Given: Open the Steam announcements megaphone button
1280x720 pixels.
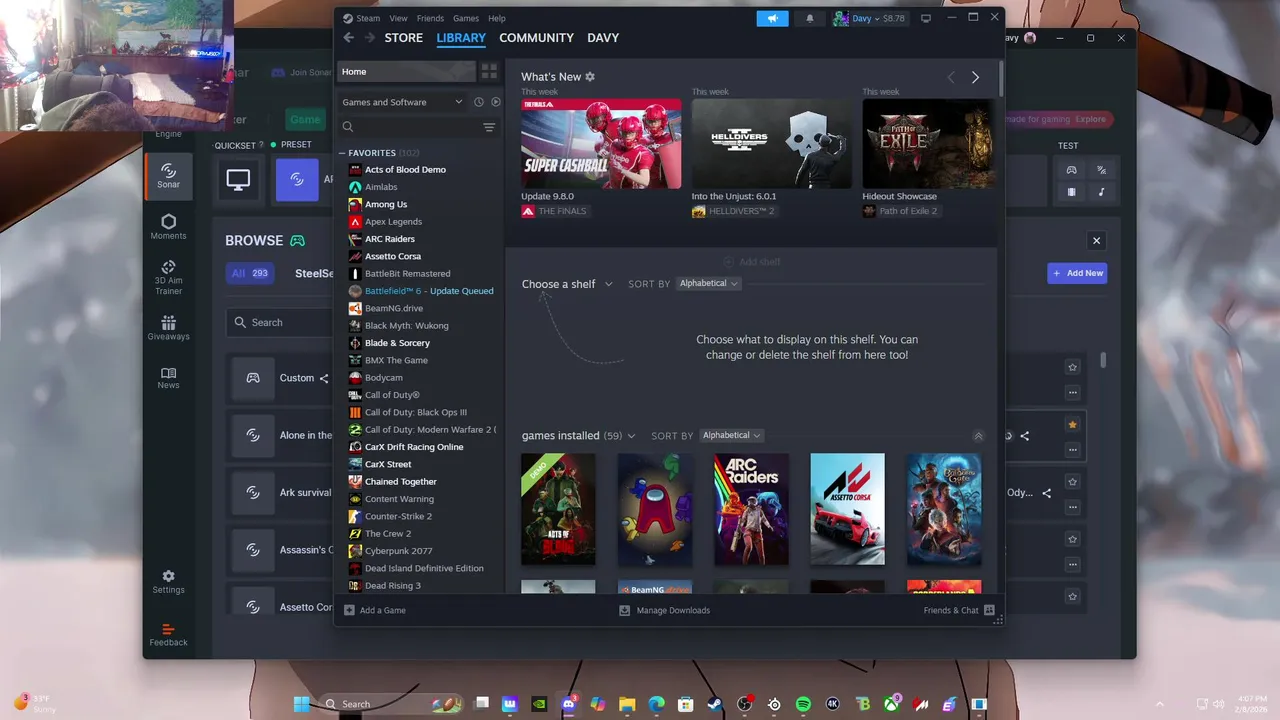Looking at the screenshot, I should (x=772, y=18).
